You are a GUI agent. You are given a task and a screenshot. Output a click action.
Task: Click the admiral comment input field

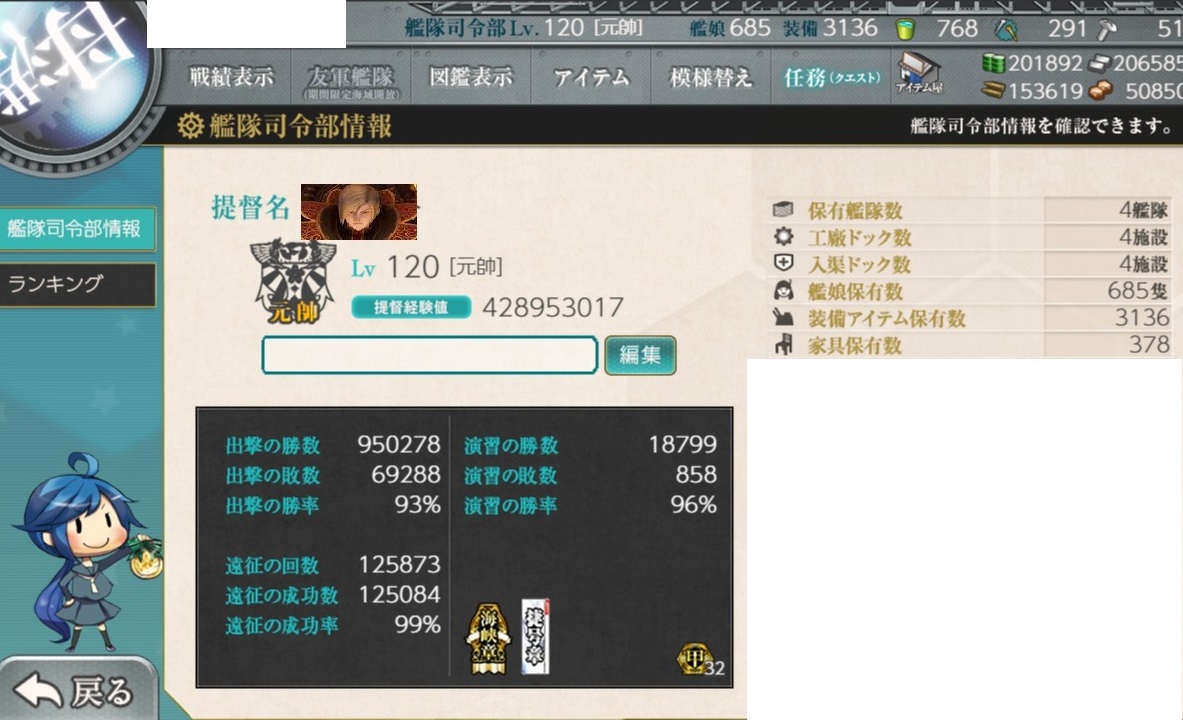point(430,355)
